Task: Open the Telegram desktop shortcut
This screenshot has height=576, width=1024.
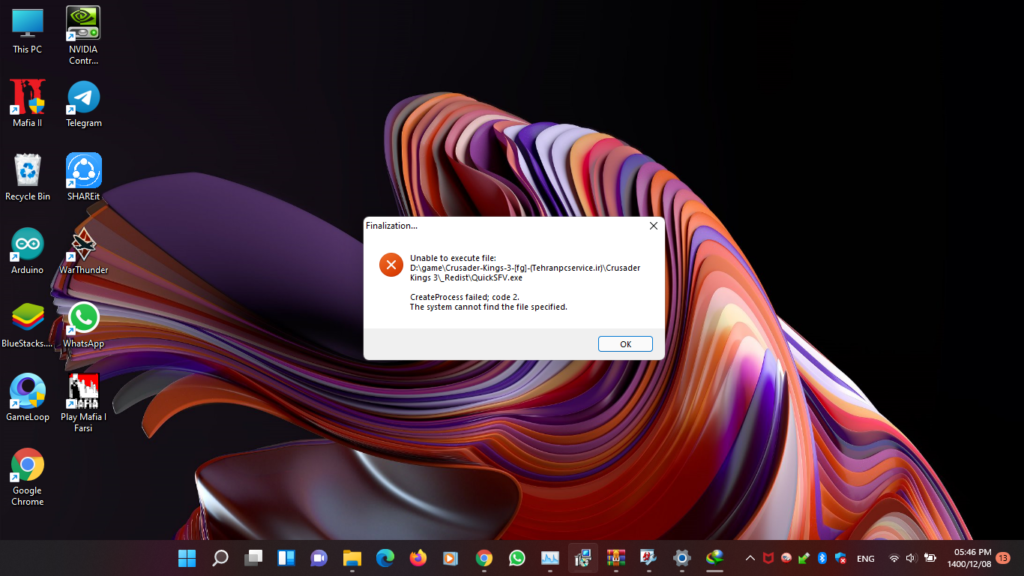Action: (x=84, y=98)
